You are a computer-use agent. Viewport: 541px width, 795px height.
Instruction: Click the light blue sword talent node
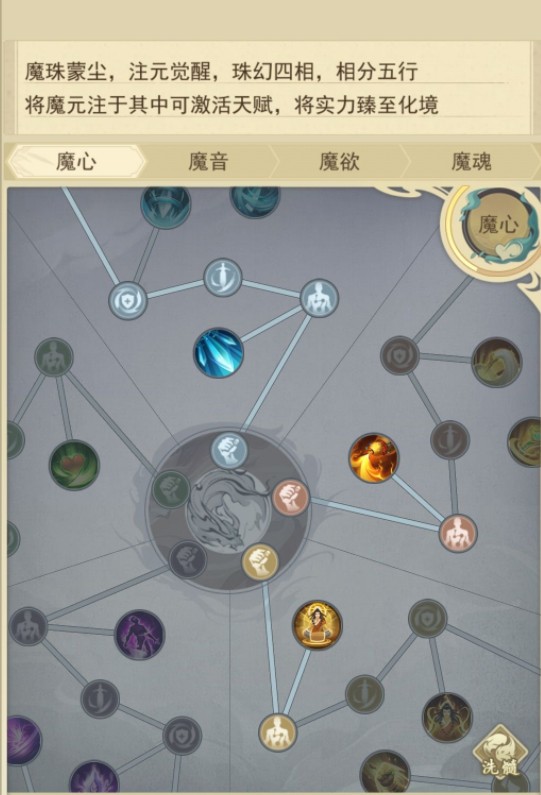(222, 277)
